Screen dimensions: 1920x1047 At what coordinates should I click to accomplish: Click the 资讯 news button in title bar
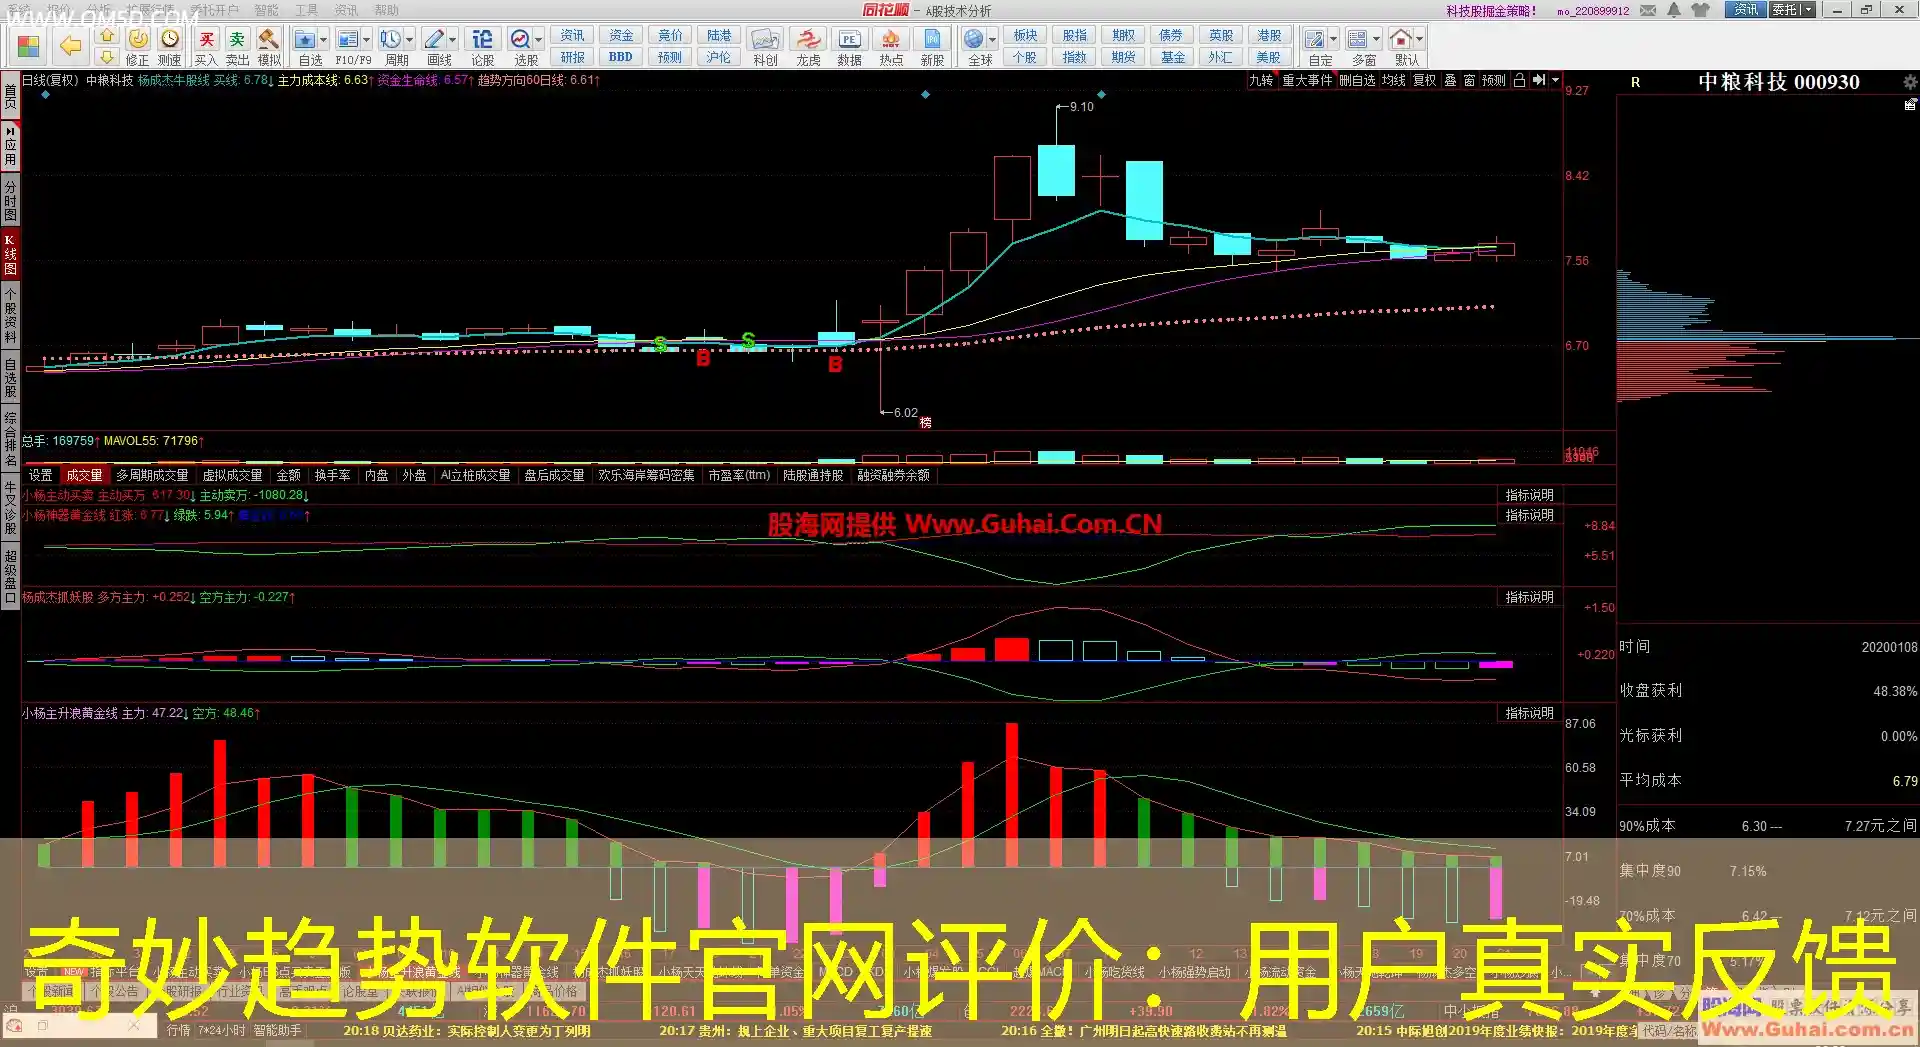pyautogui.click(x=1745, y=10)
